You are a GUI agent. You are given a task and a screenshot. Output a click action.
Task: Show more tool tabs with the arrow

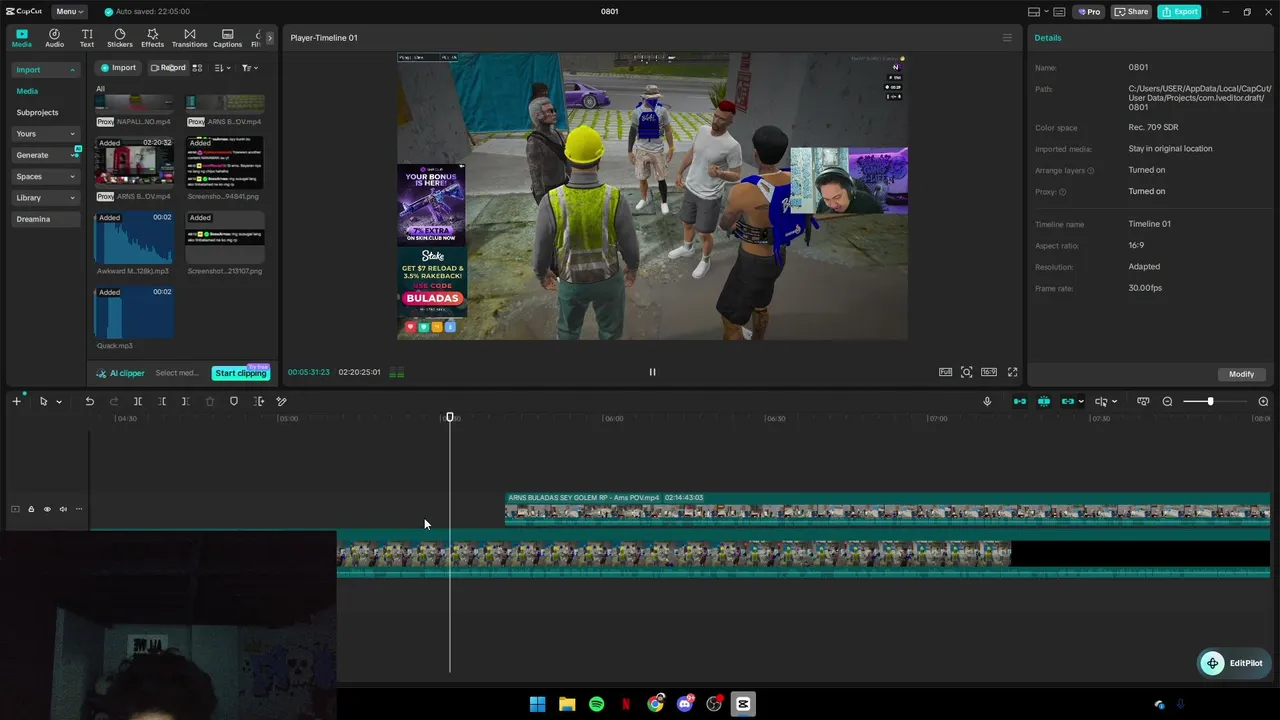[x=269, y=38]
